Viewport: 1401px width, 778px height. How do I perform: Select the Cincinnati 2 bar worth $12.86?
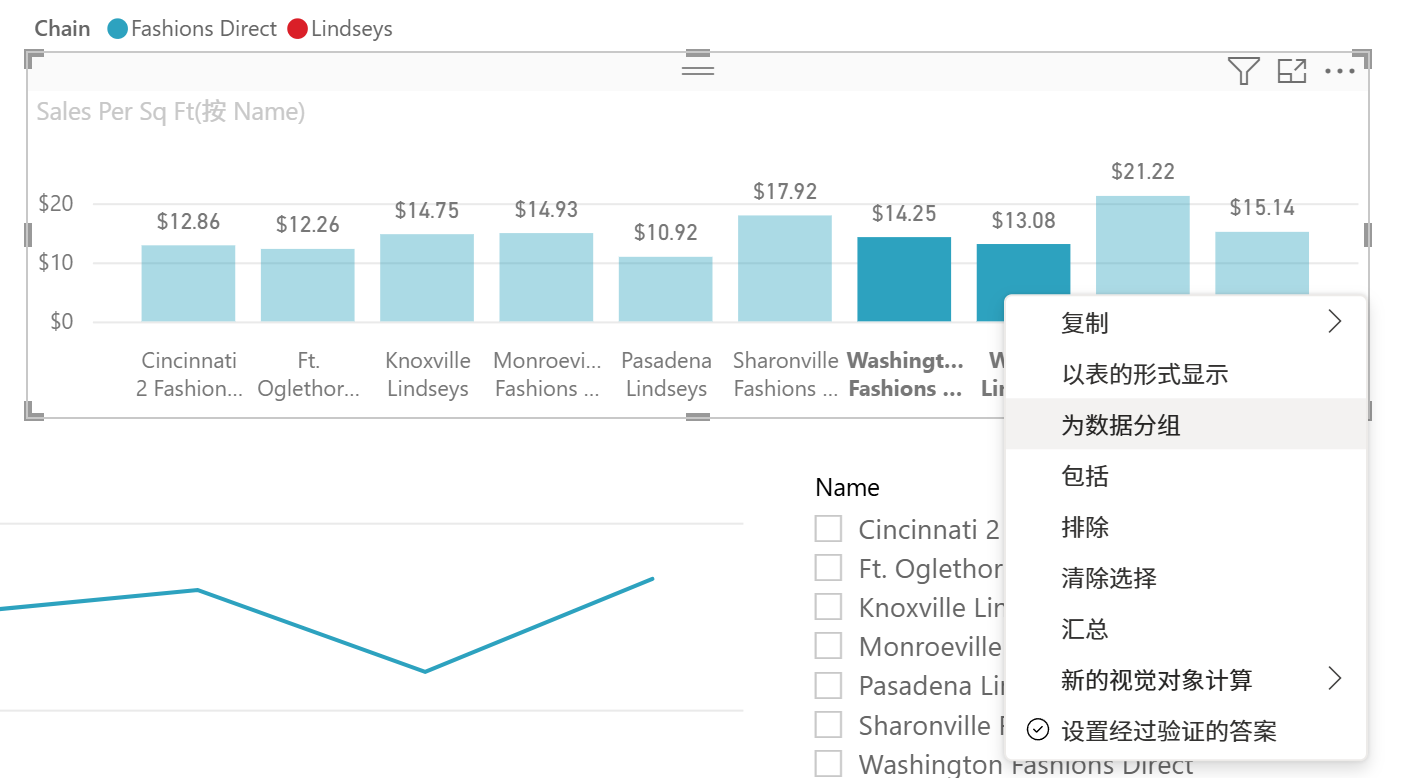(188, 283)
